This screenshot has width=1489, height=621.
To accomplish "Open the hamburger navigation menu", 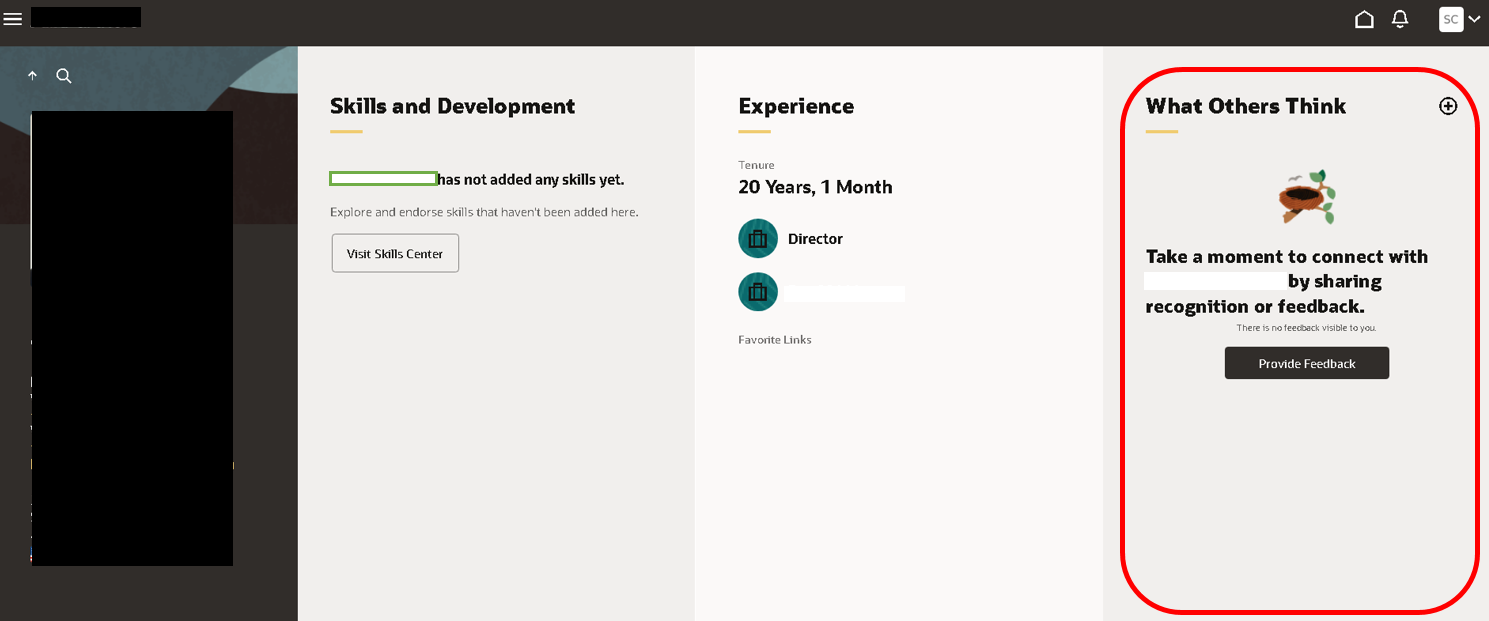I will 13,17.
